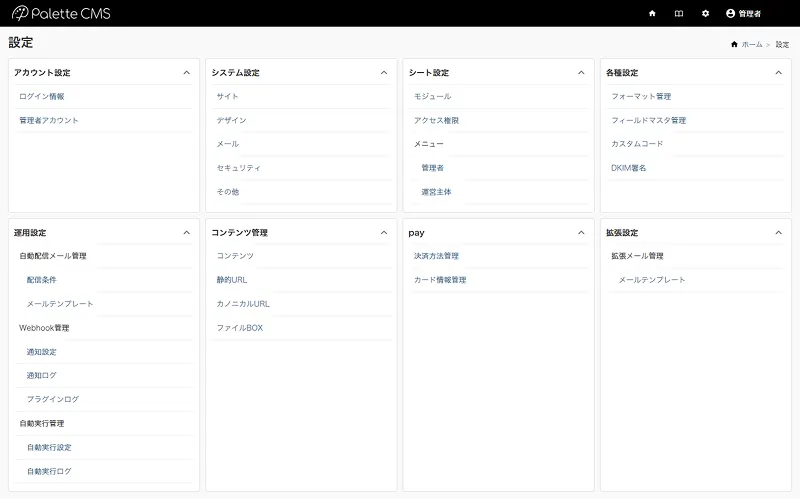
Task: Open カード情報管理 under pay
Action: click(440, 280)
